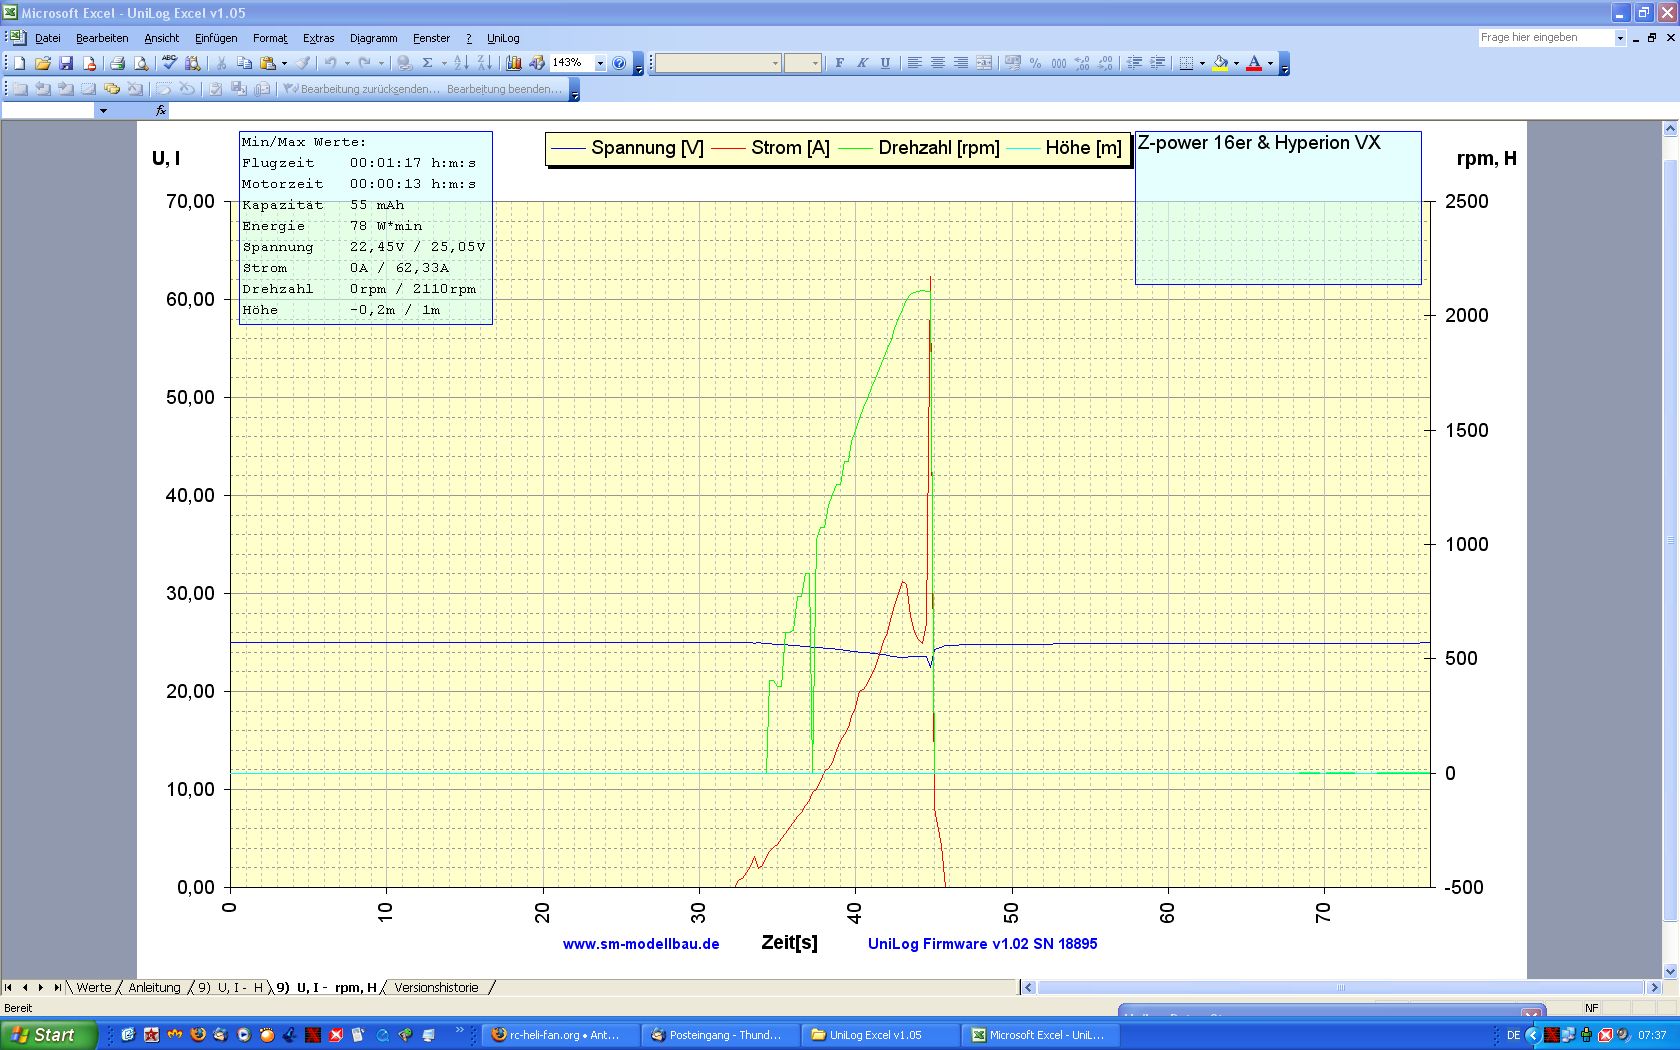The width and height of the screenshot is (1680, 1050).
Task: Click the www.sm-modellbau.de link
Action: (x=641, y=944)
